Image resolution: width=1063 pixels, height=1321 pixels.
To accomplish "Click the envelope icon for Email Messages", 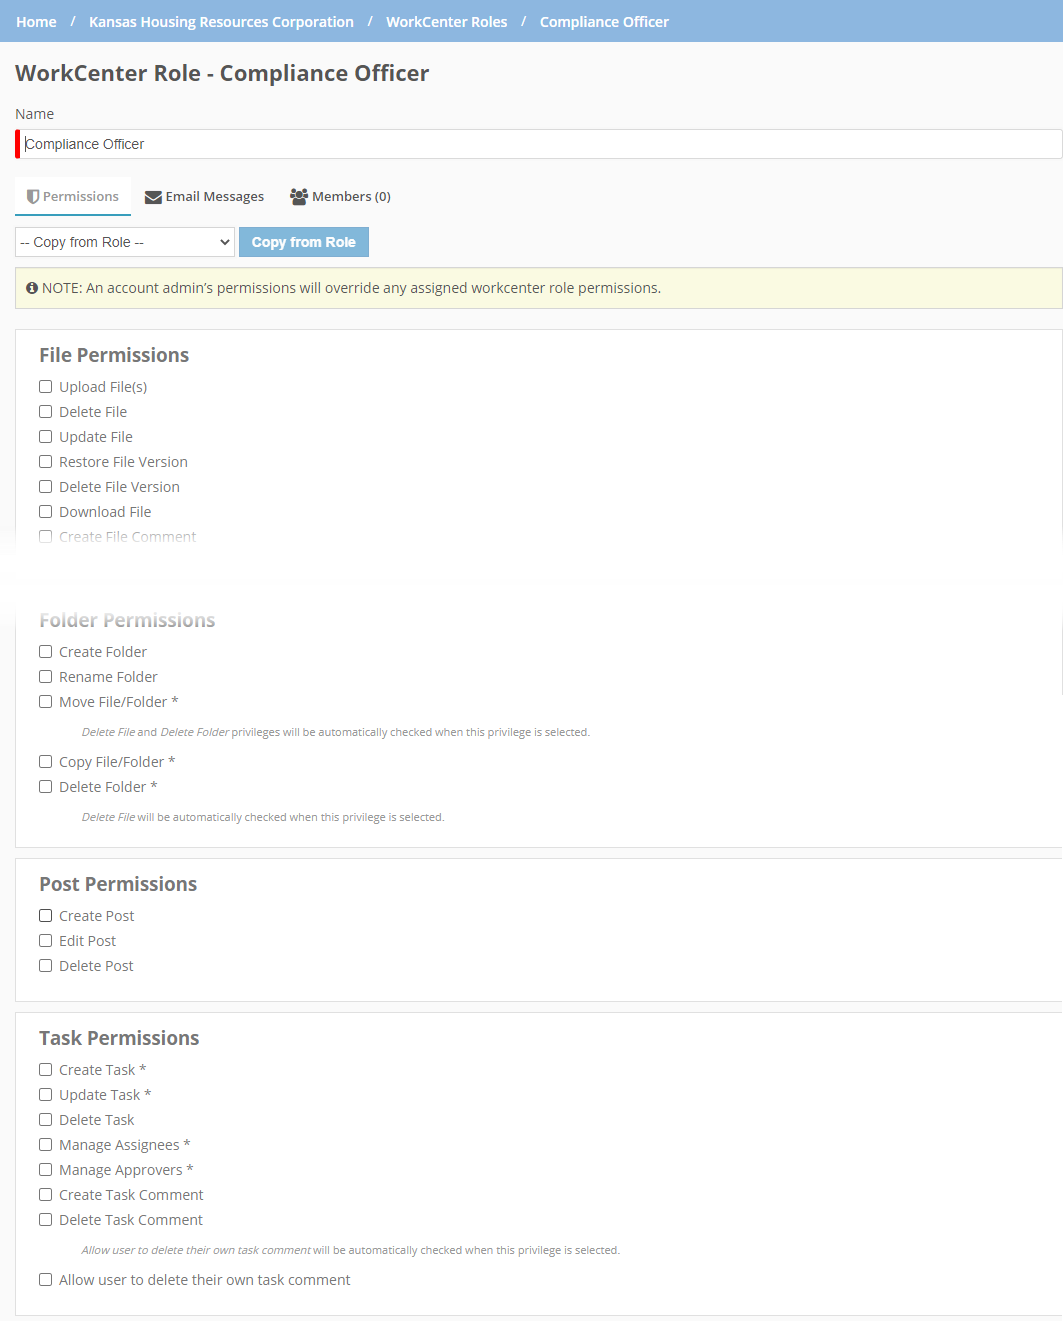I will tap(153, 197).
